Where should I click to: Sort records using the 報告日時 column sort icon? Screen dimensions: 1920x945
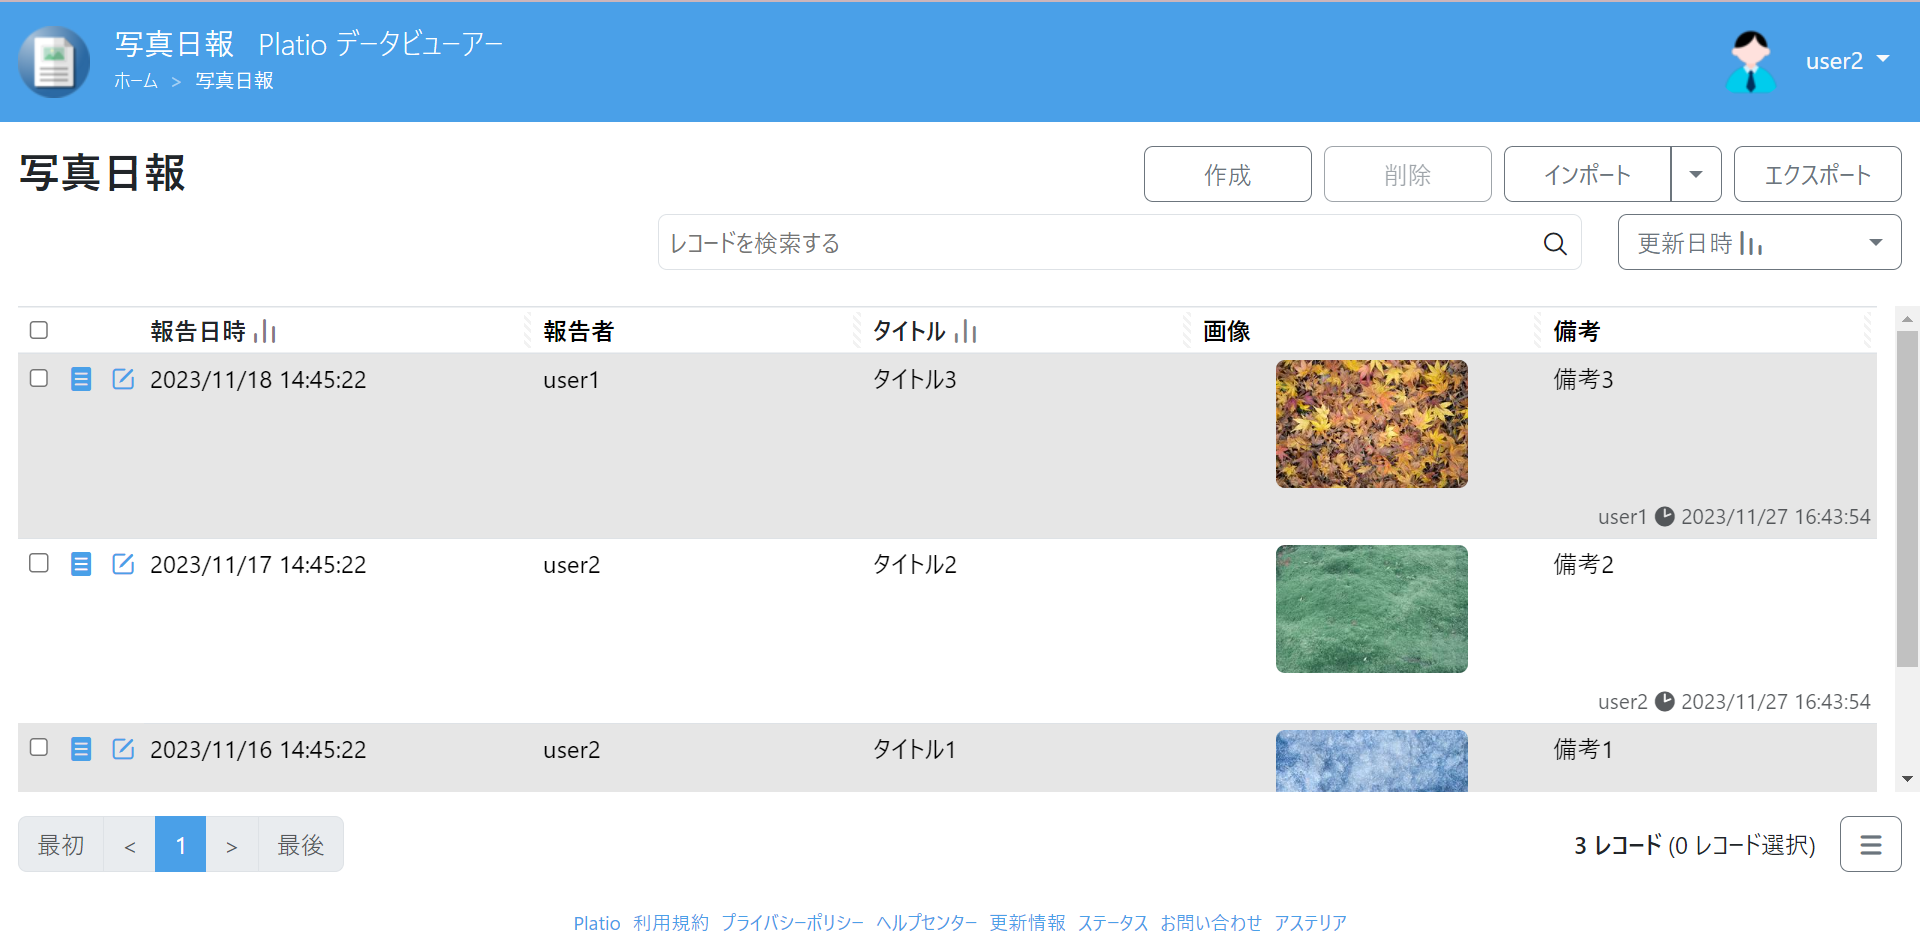[x=266, y=332]
